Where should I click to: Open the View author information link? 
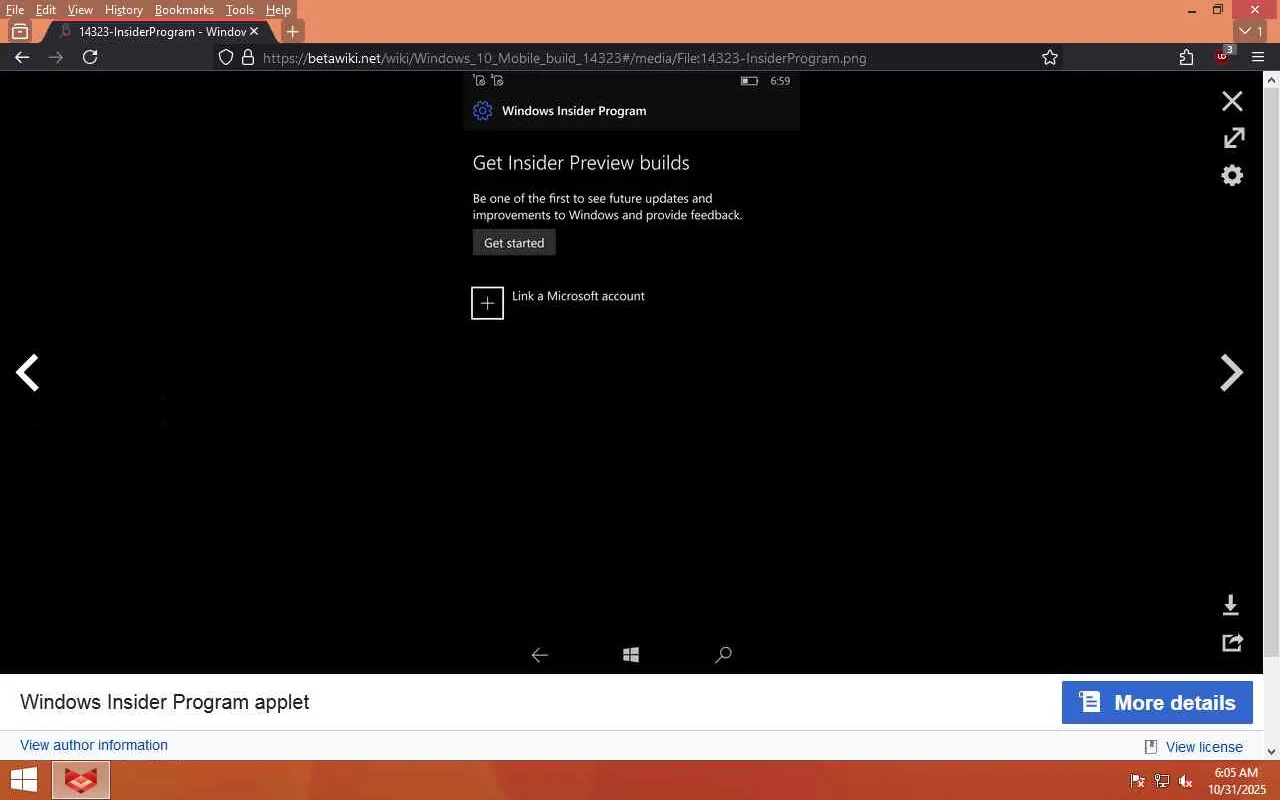94,745
